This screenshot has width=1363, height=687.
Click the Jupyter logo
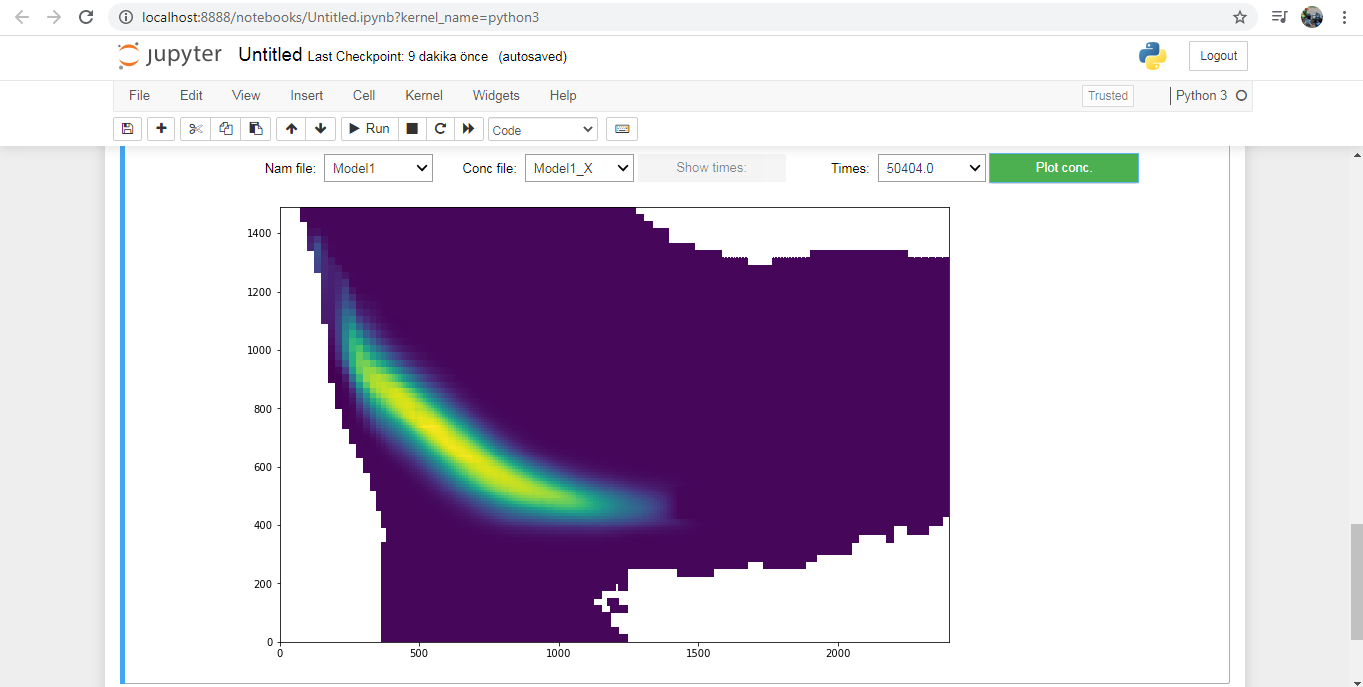(x=170, y=56)
